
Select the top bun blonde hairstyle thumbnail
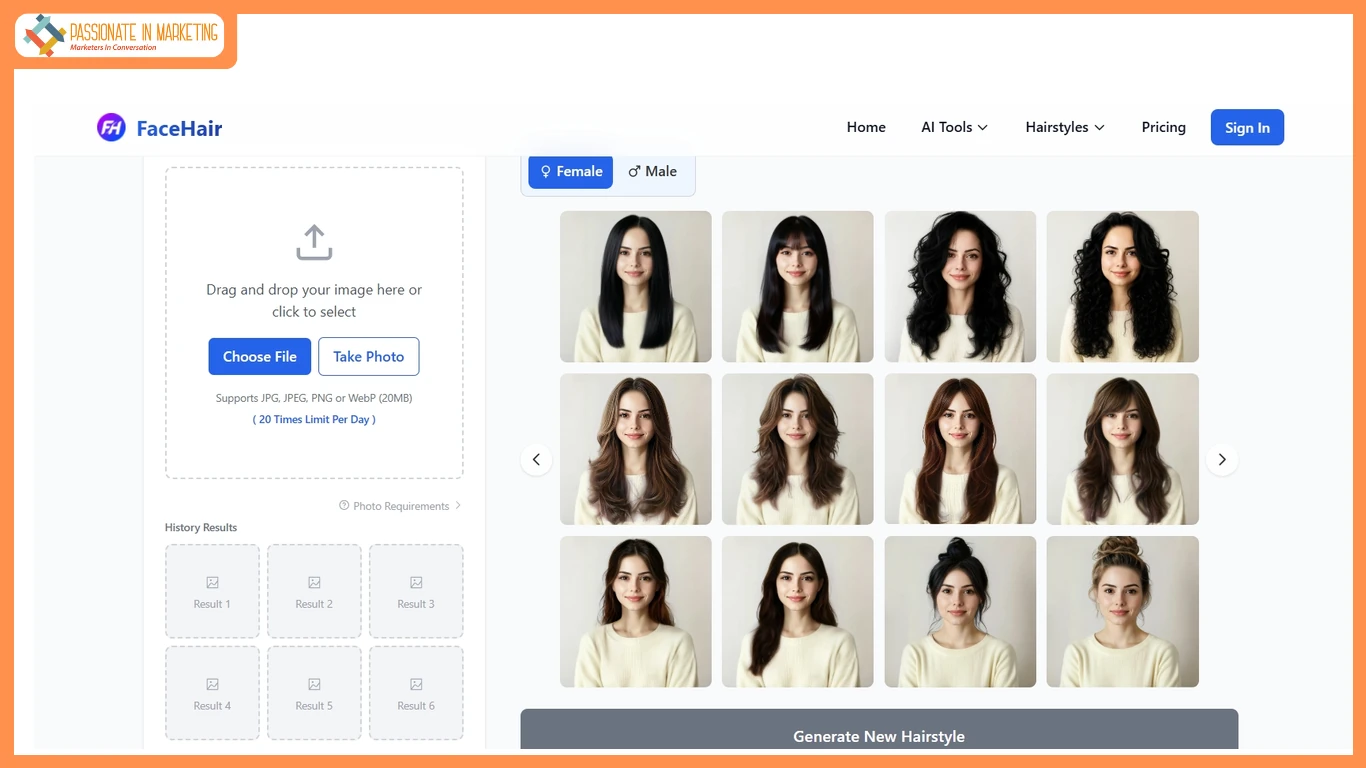[x=1122, y=612]
